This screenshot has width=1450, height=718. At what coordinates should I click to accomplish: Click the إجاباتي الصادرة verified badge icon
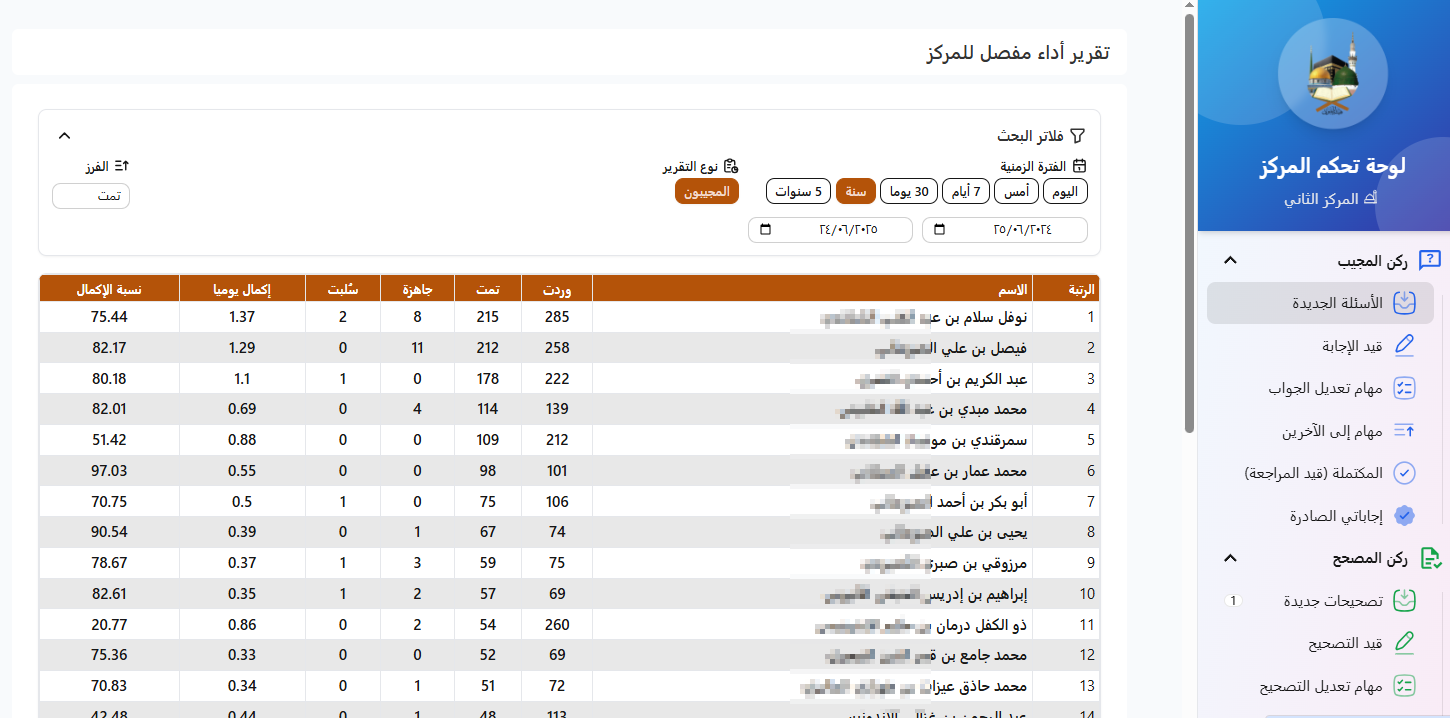coord(1405,516)
